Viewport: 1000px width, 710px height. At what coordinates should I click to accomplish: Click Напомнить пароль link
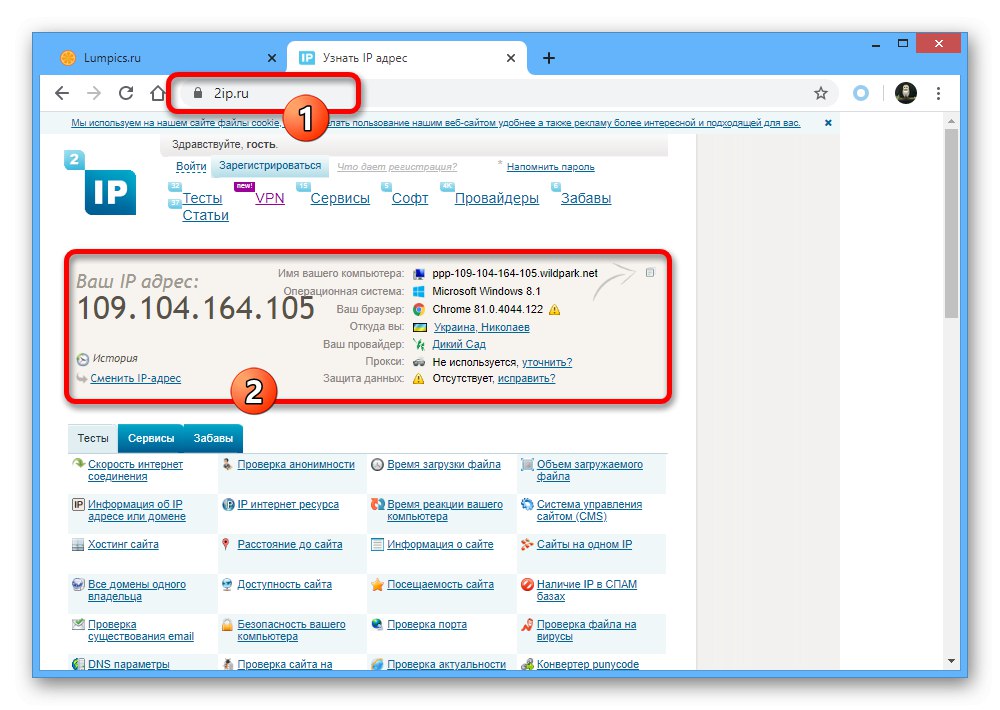[550, 167]
